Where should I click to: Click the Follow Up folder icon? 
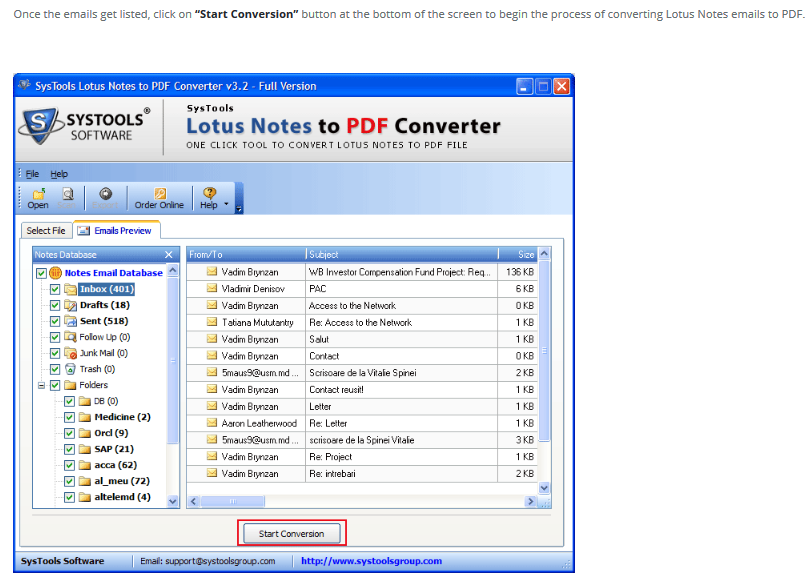pos(70,337)
